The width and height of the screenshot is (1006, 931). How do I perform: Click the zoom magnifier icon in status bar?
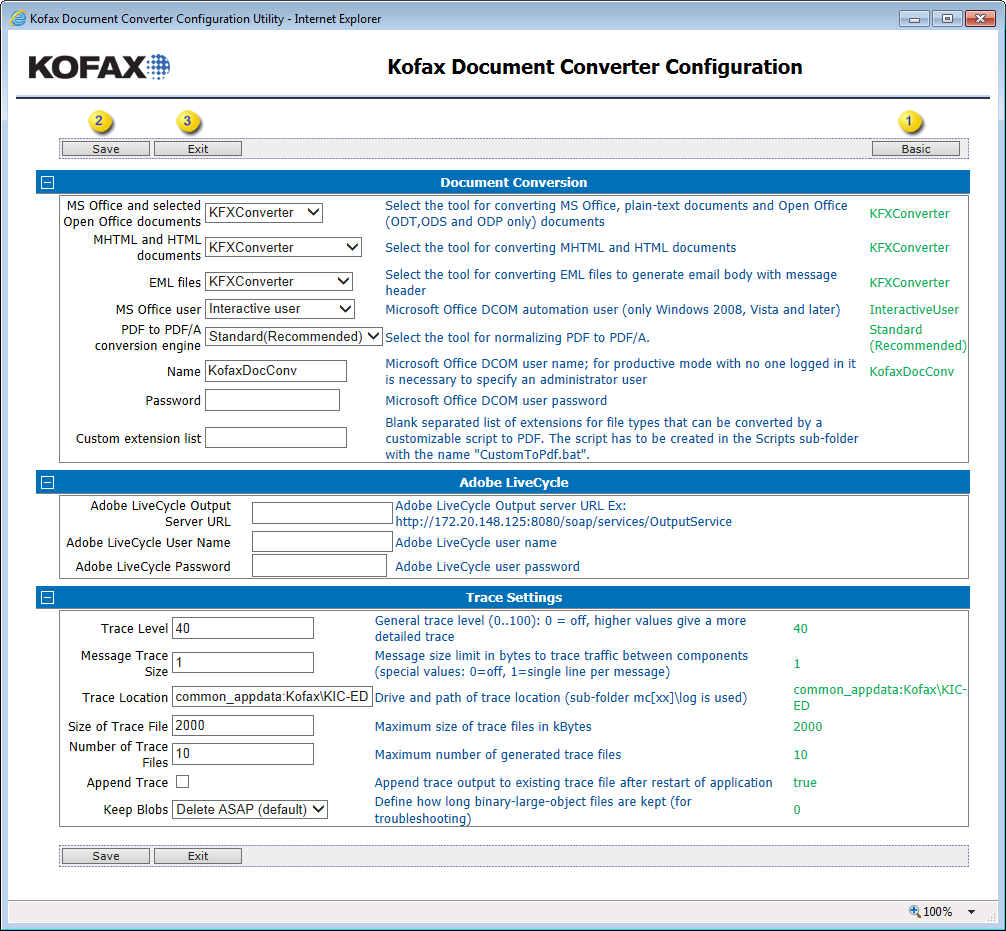914,911
